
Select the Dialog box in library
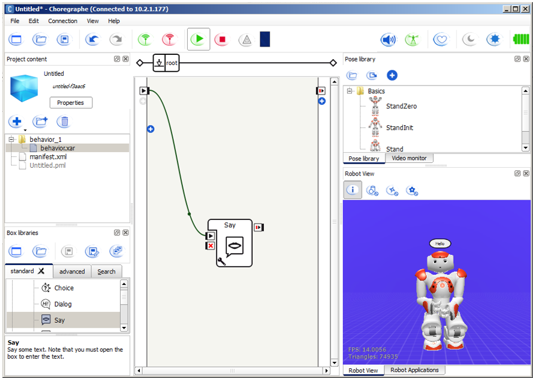coord(63,304)
